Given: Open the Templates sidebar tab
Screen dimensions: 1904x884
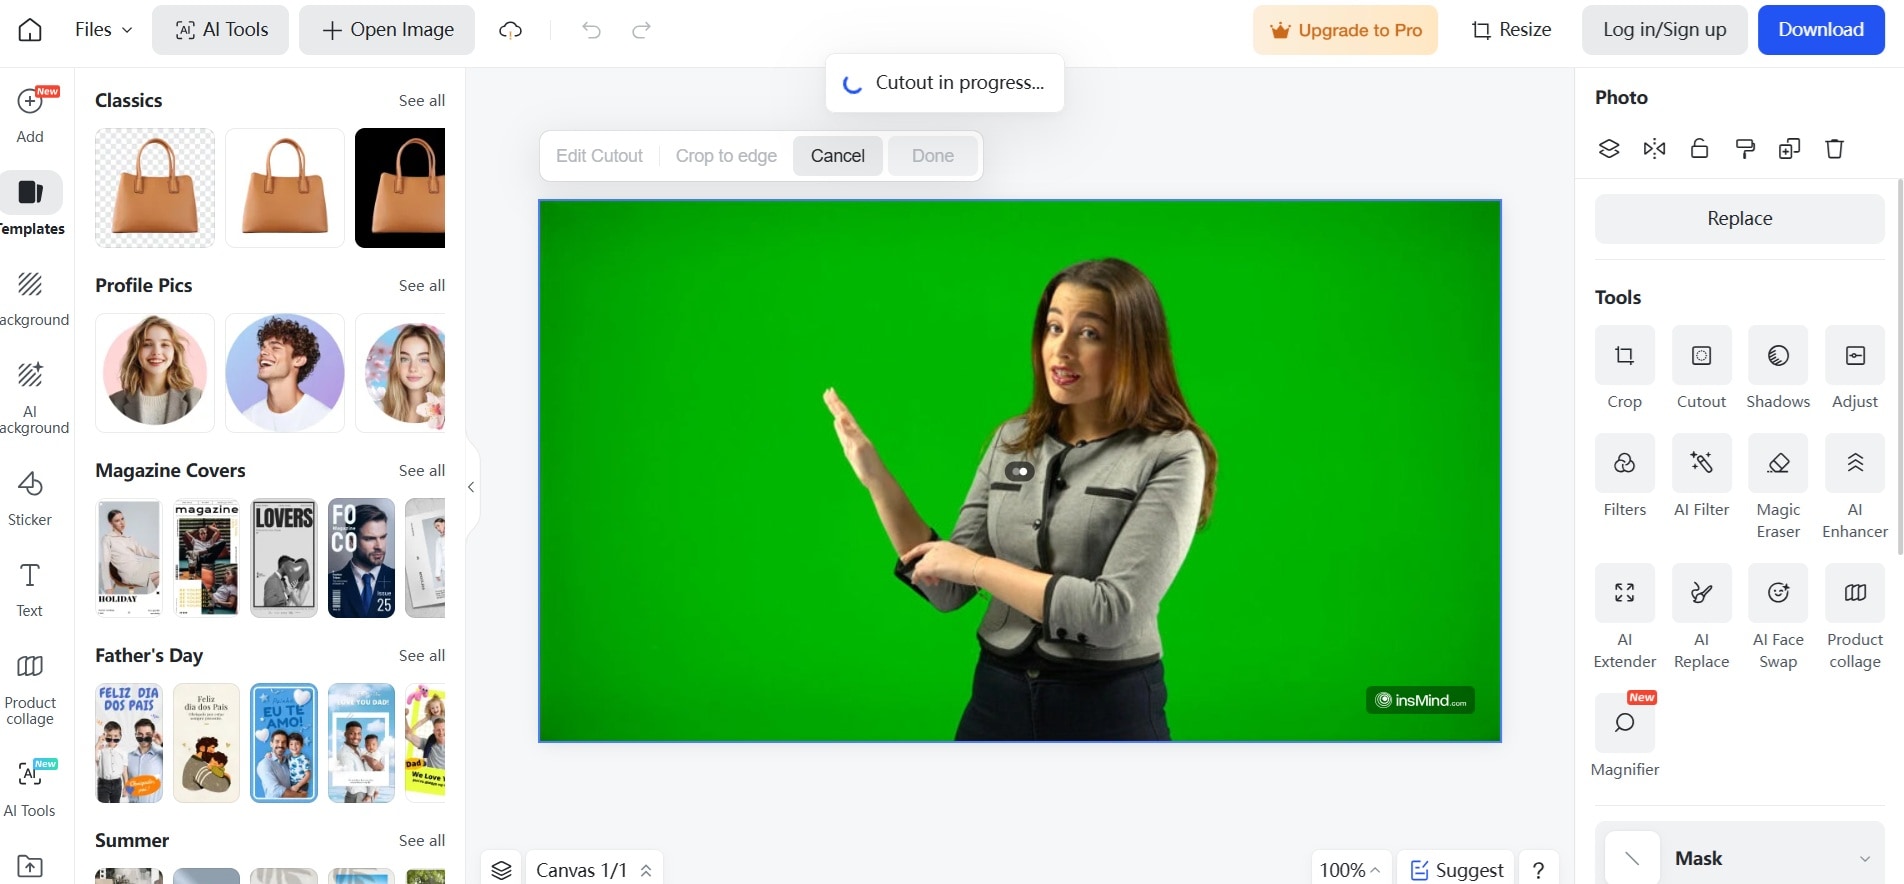Looking at the screenshot, I should 31,205.
